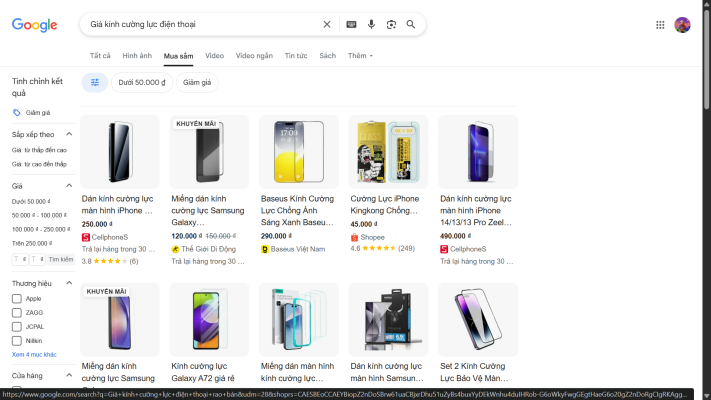This screenshot has width=711, height=400.
Task: Click the Baseus Việt Nam store icon
Action: coord(265,249)
